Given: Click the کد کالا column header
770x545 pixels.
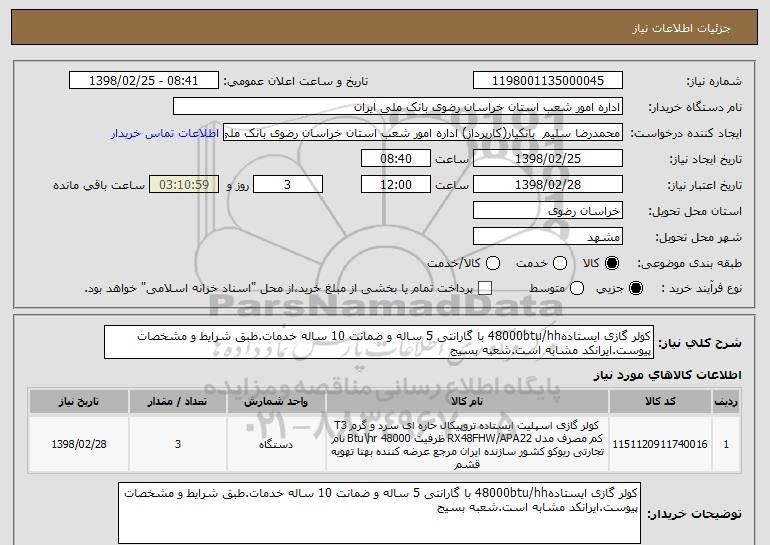Looking at the screenshot, I should pyautogui.click(x=660, y=402).
